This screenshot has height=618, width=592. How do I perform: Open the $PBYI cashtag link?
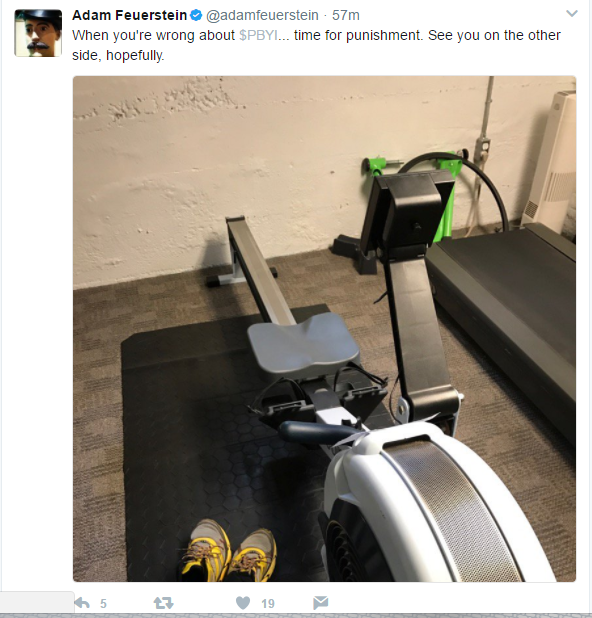pyautogui.click(x=259, y=35)
